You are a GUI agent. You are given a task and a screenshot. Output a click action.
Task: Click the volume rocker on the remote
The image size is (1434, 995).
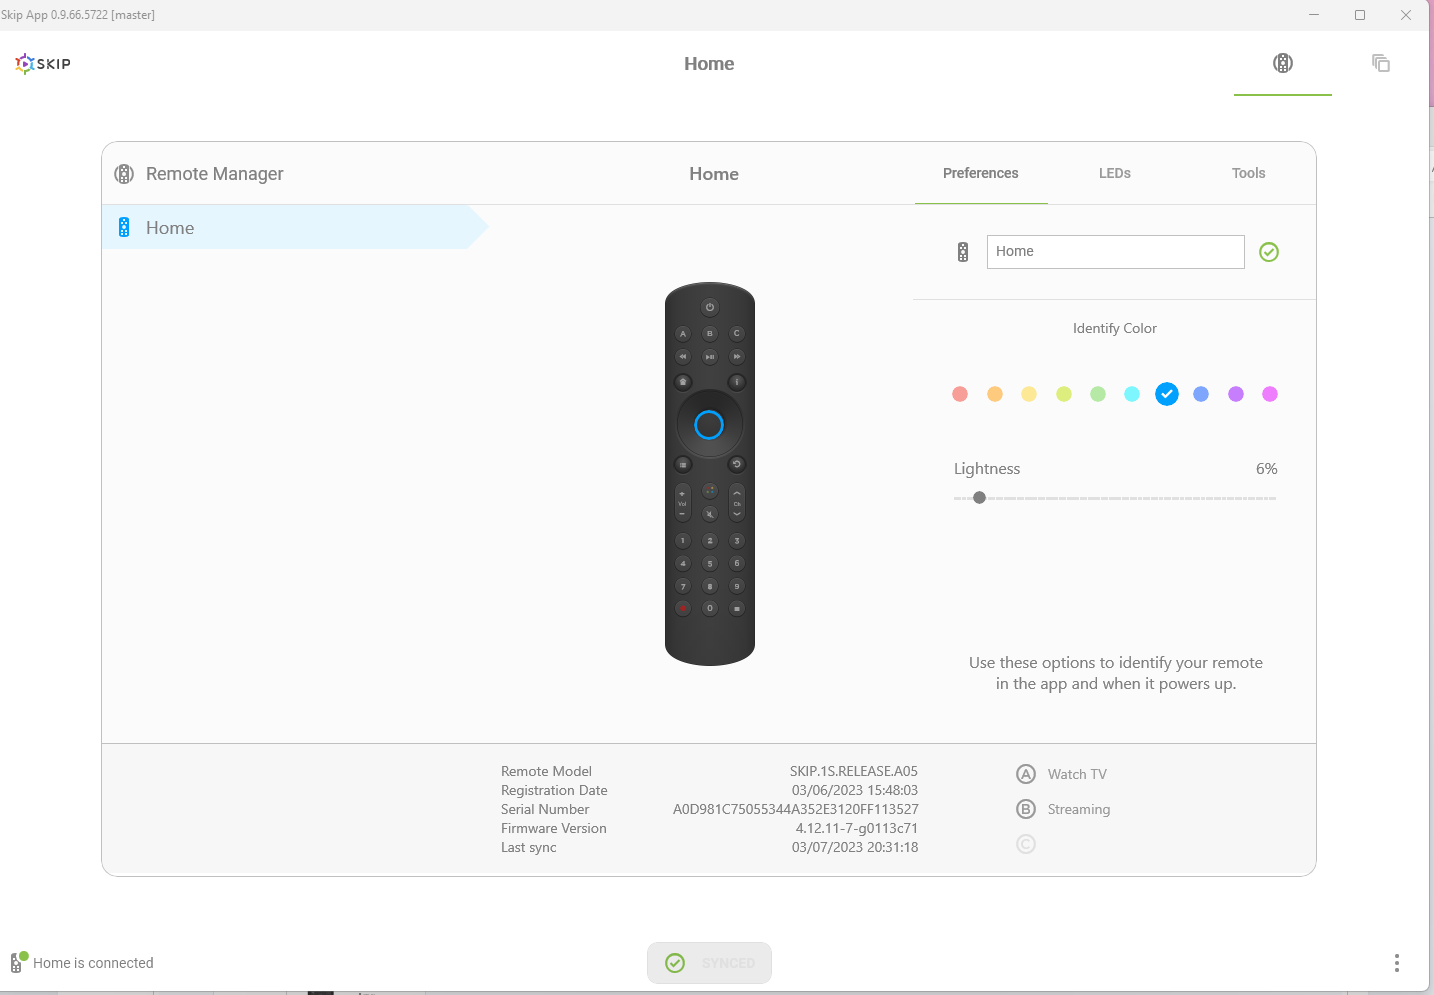tap(683, 502)
